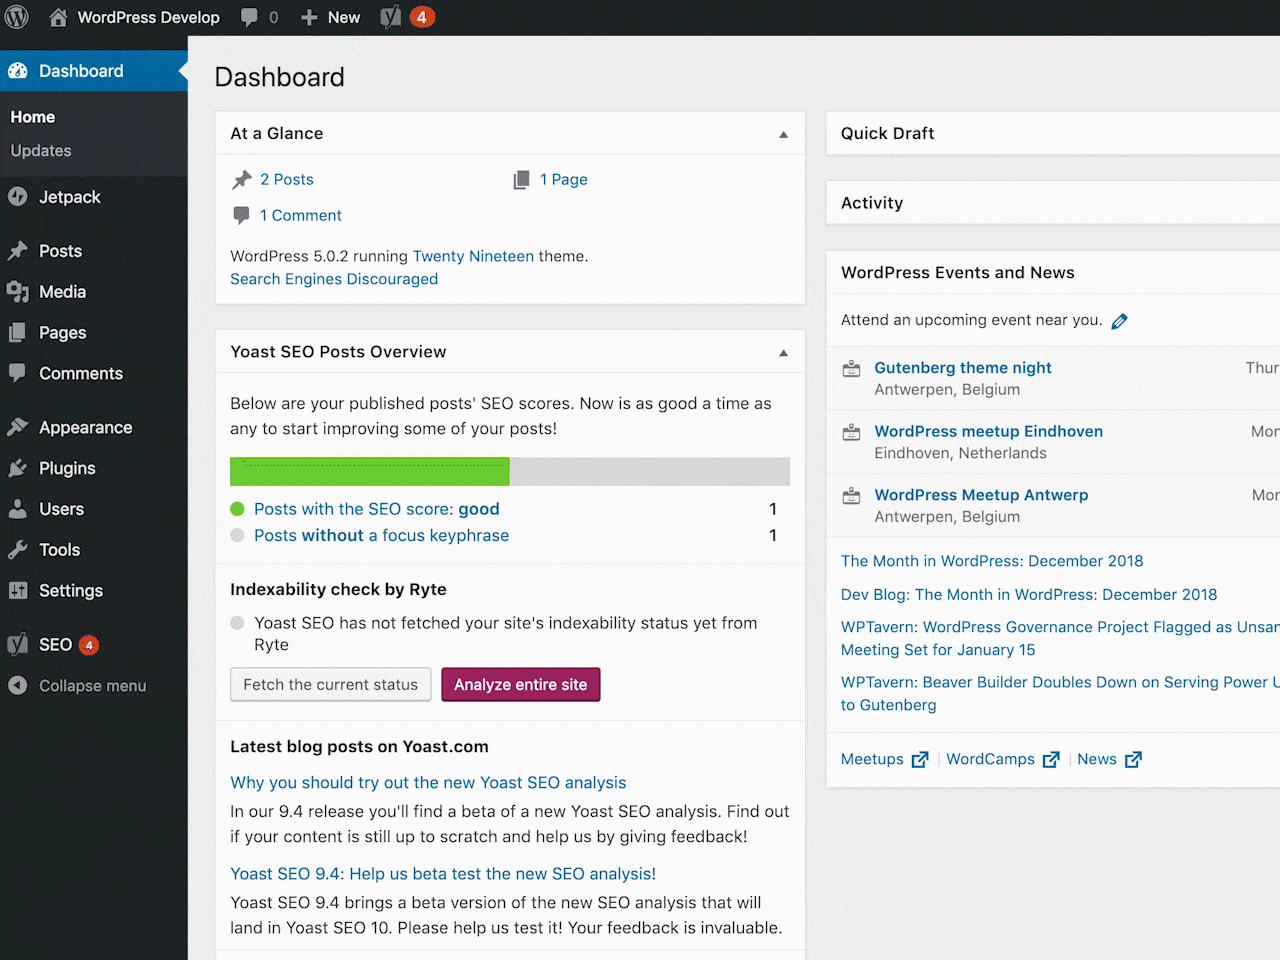Click the external link icon beside WordCamps
Viewport: 1280px width, 960px height.
(1051, 760)
